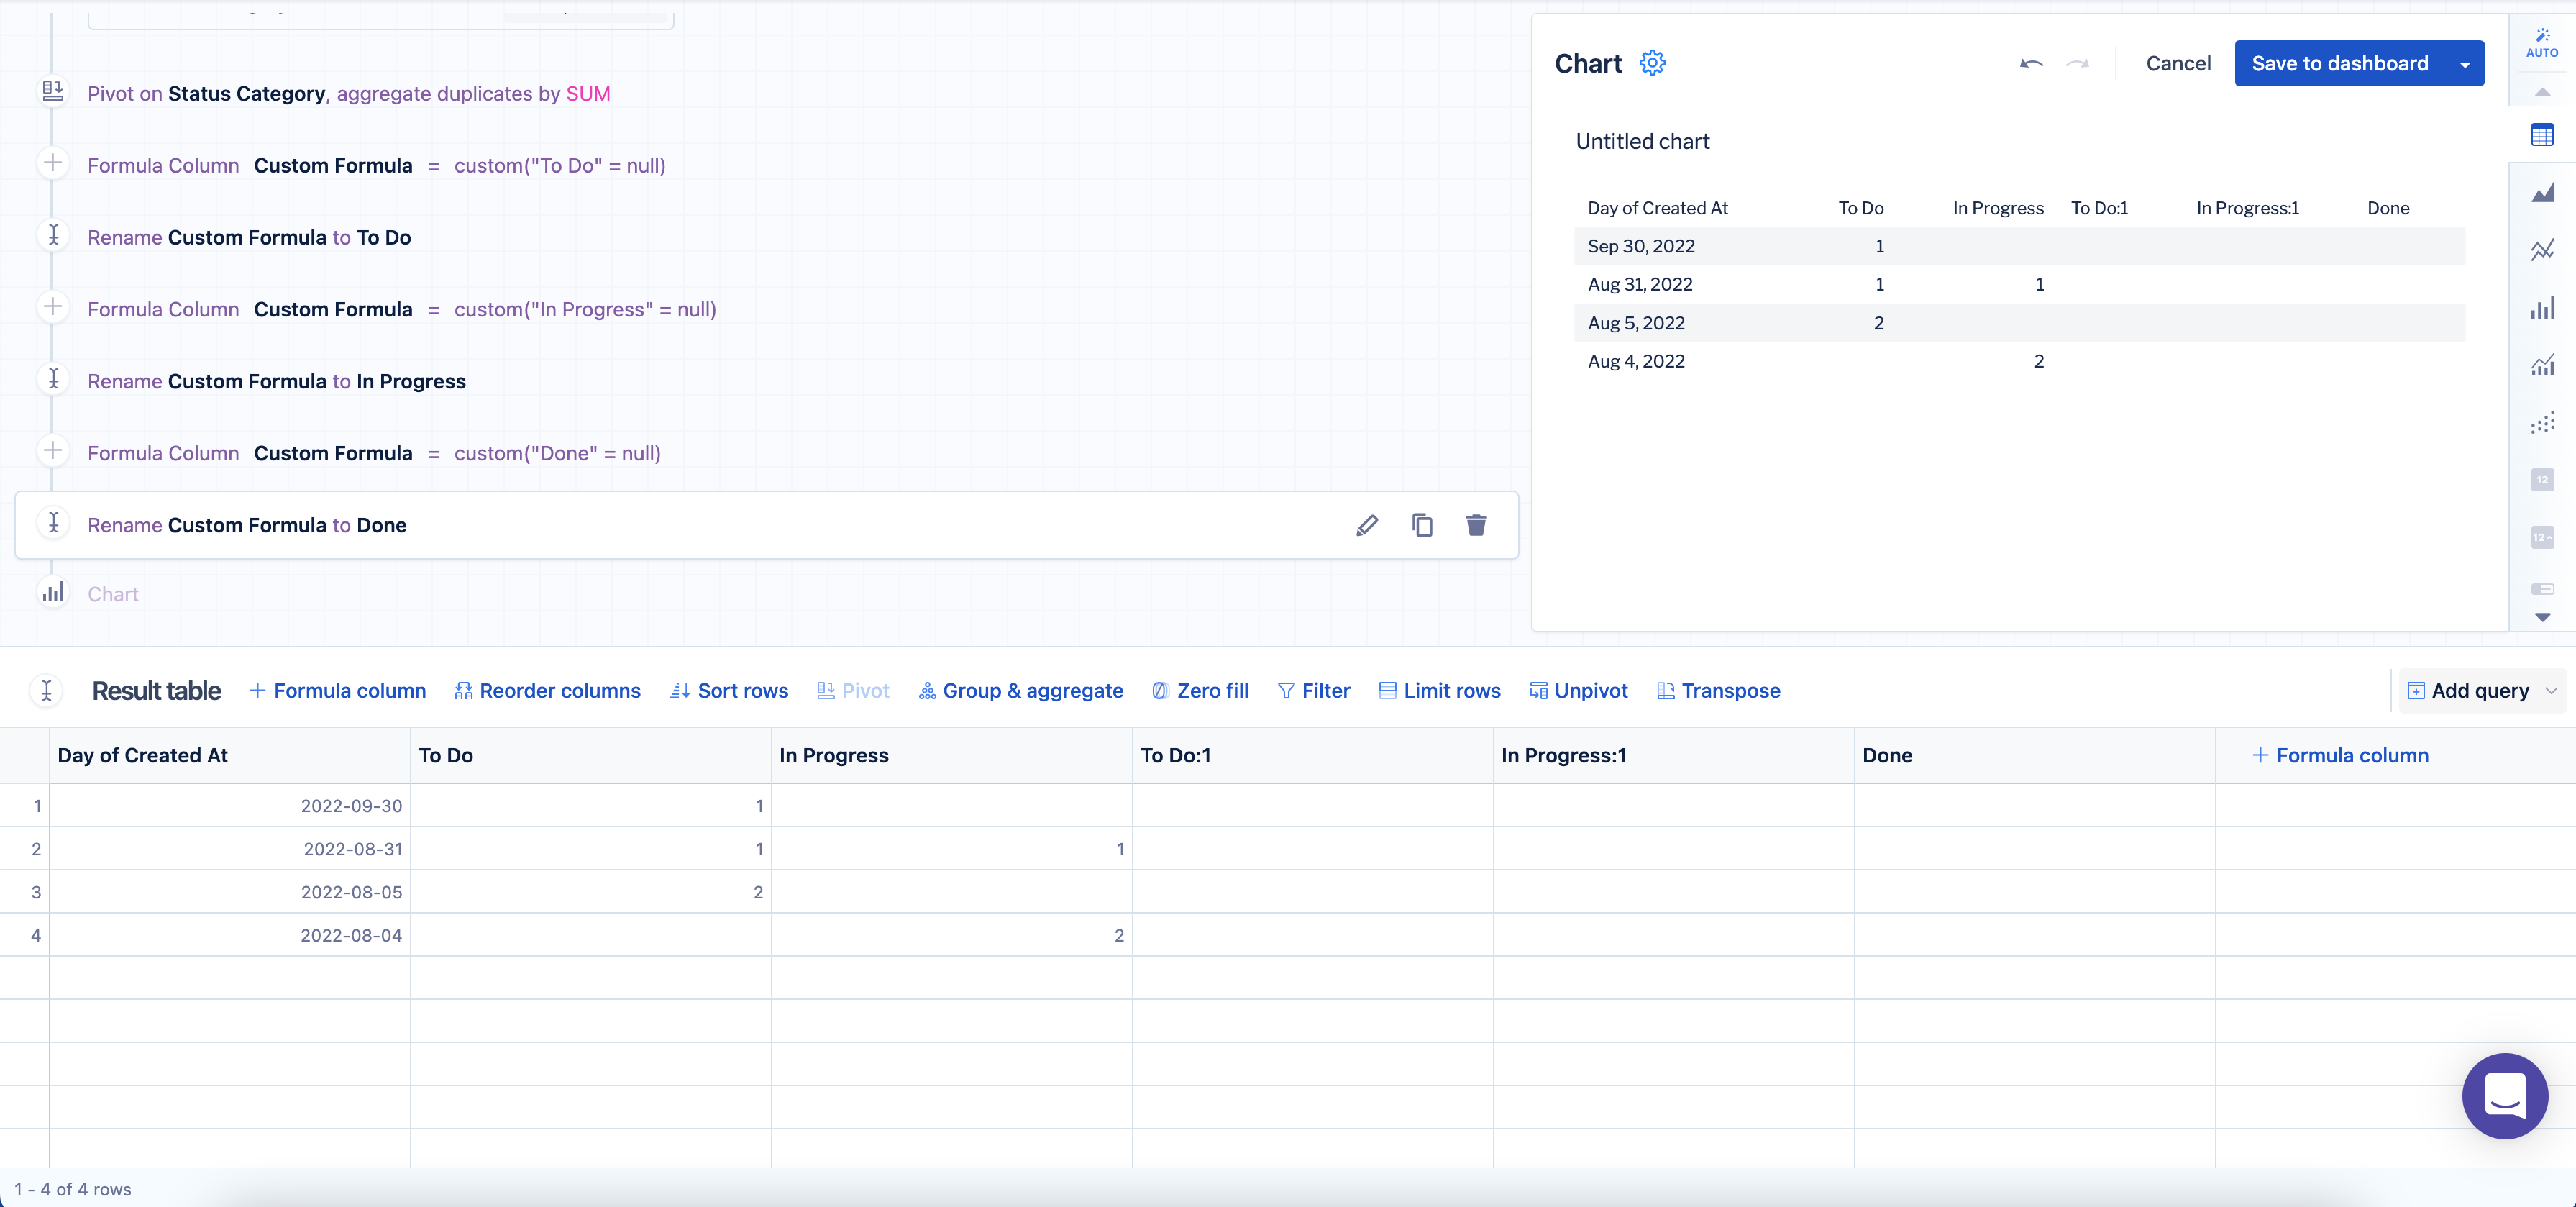Undo the last chart change
2576x1207 pixels.
point(2030,64)
